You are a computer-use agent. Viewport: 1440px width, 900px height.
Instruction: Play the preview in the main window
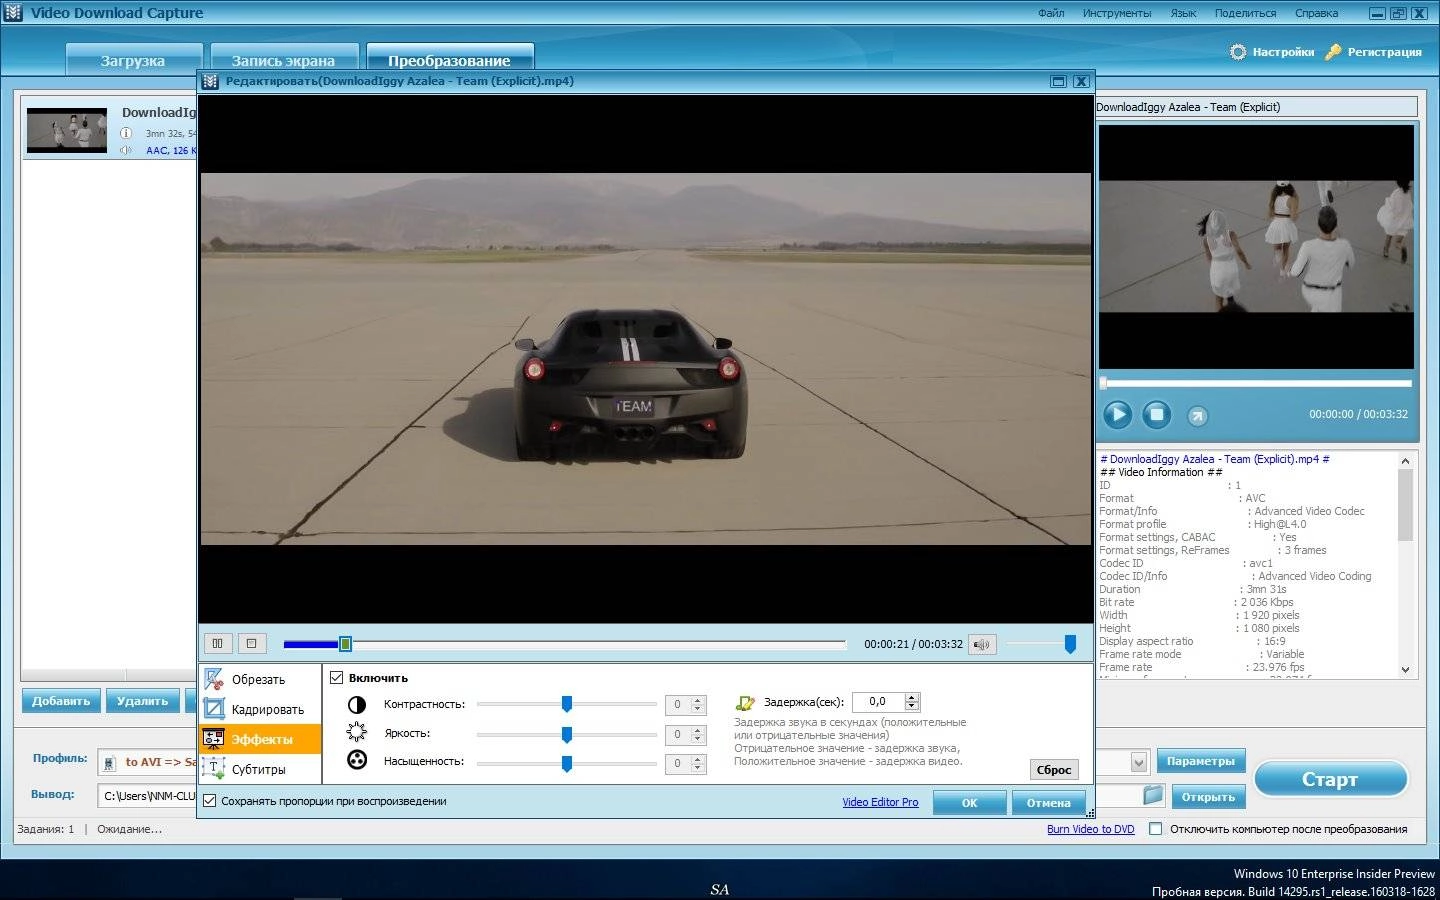[x=1117, y=414]
